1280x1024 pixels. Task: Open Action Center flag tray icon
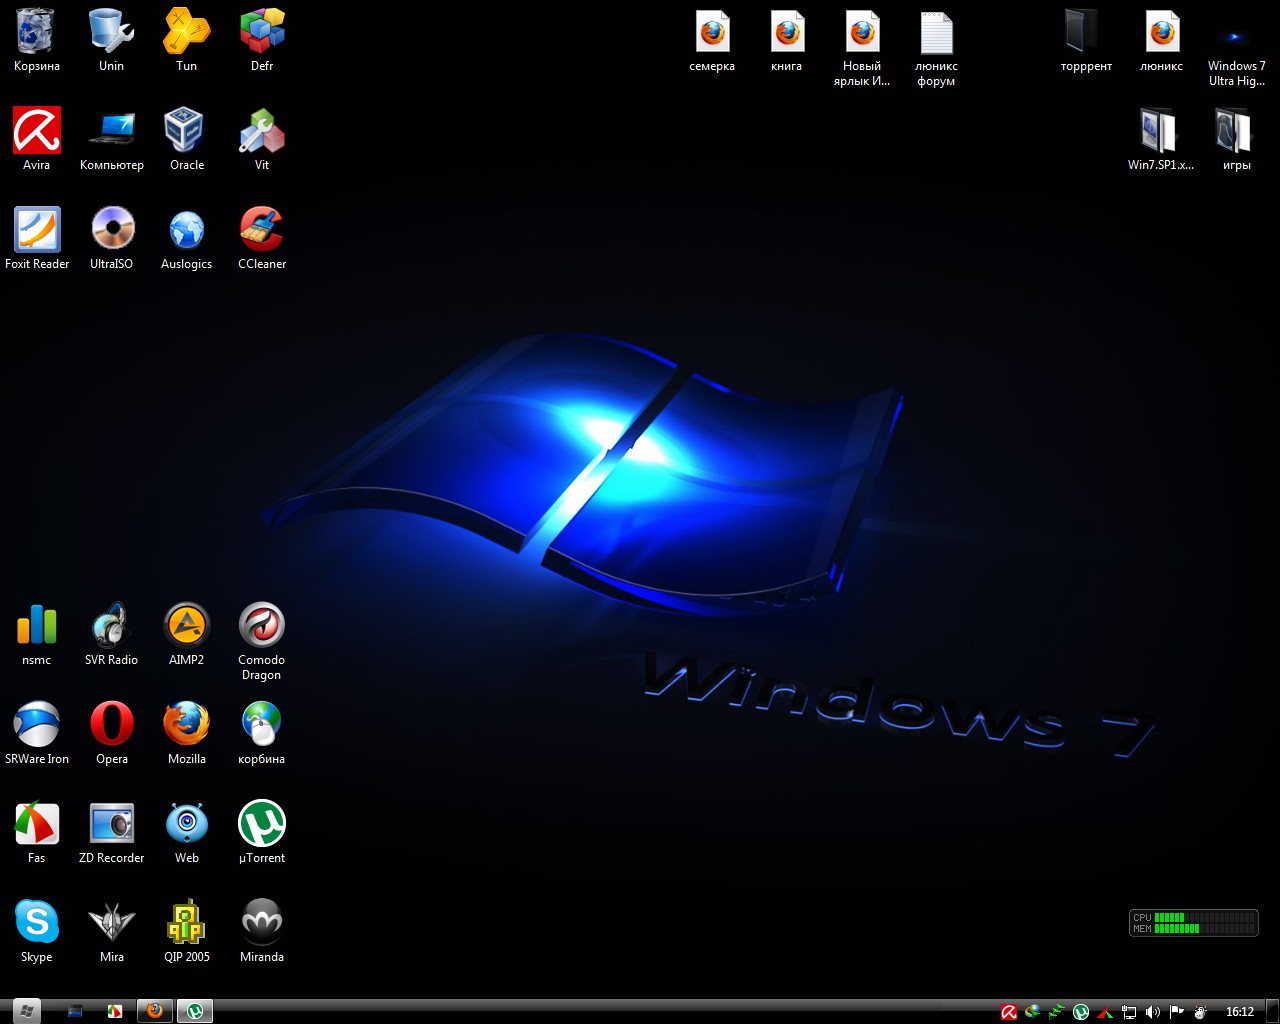1177,1012
